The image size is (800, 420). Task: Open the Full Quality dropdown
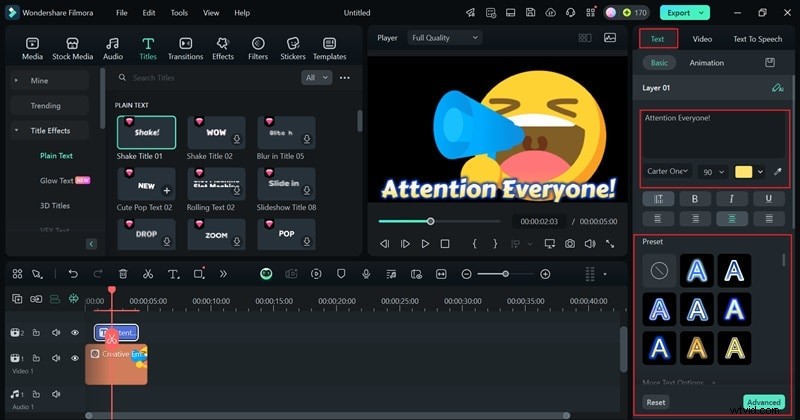pyautogui.click(x=445, y=38)
